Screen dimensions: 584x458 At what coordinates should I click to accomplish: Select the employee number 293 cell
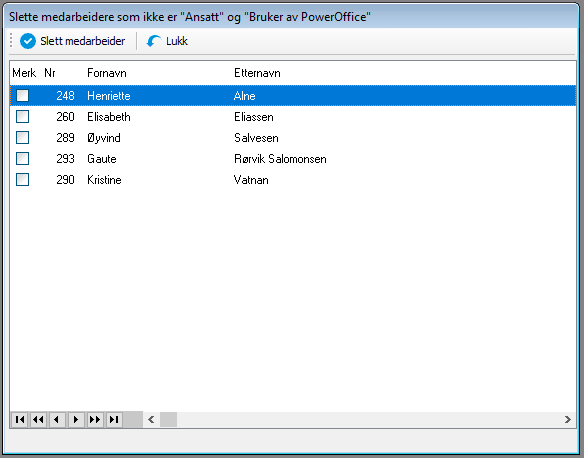pyautogui.click(x=65, y=159)
